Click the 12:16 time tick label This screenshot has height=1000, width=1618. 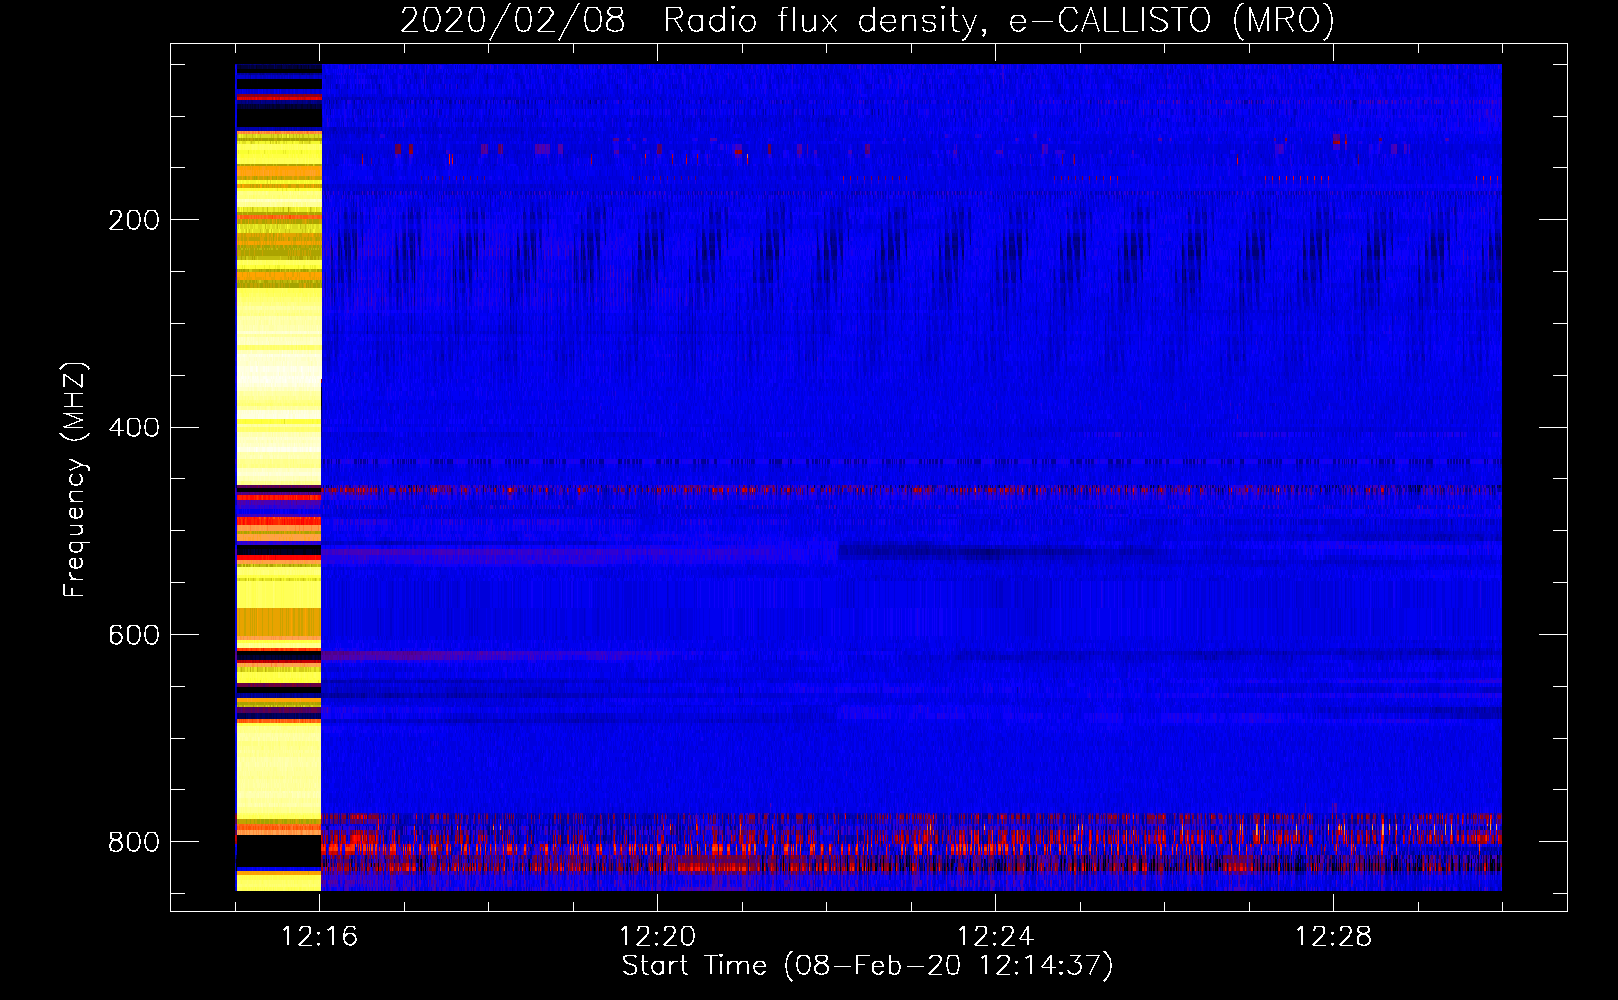(319, 937)
